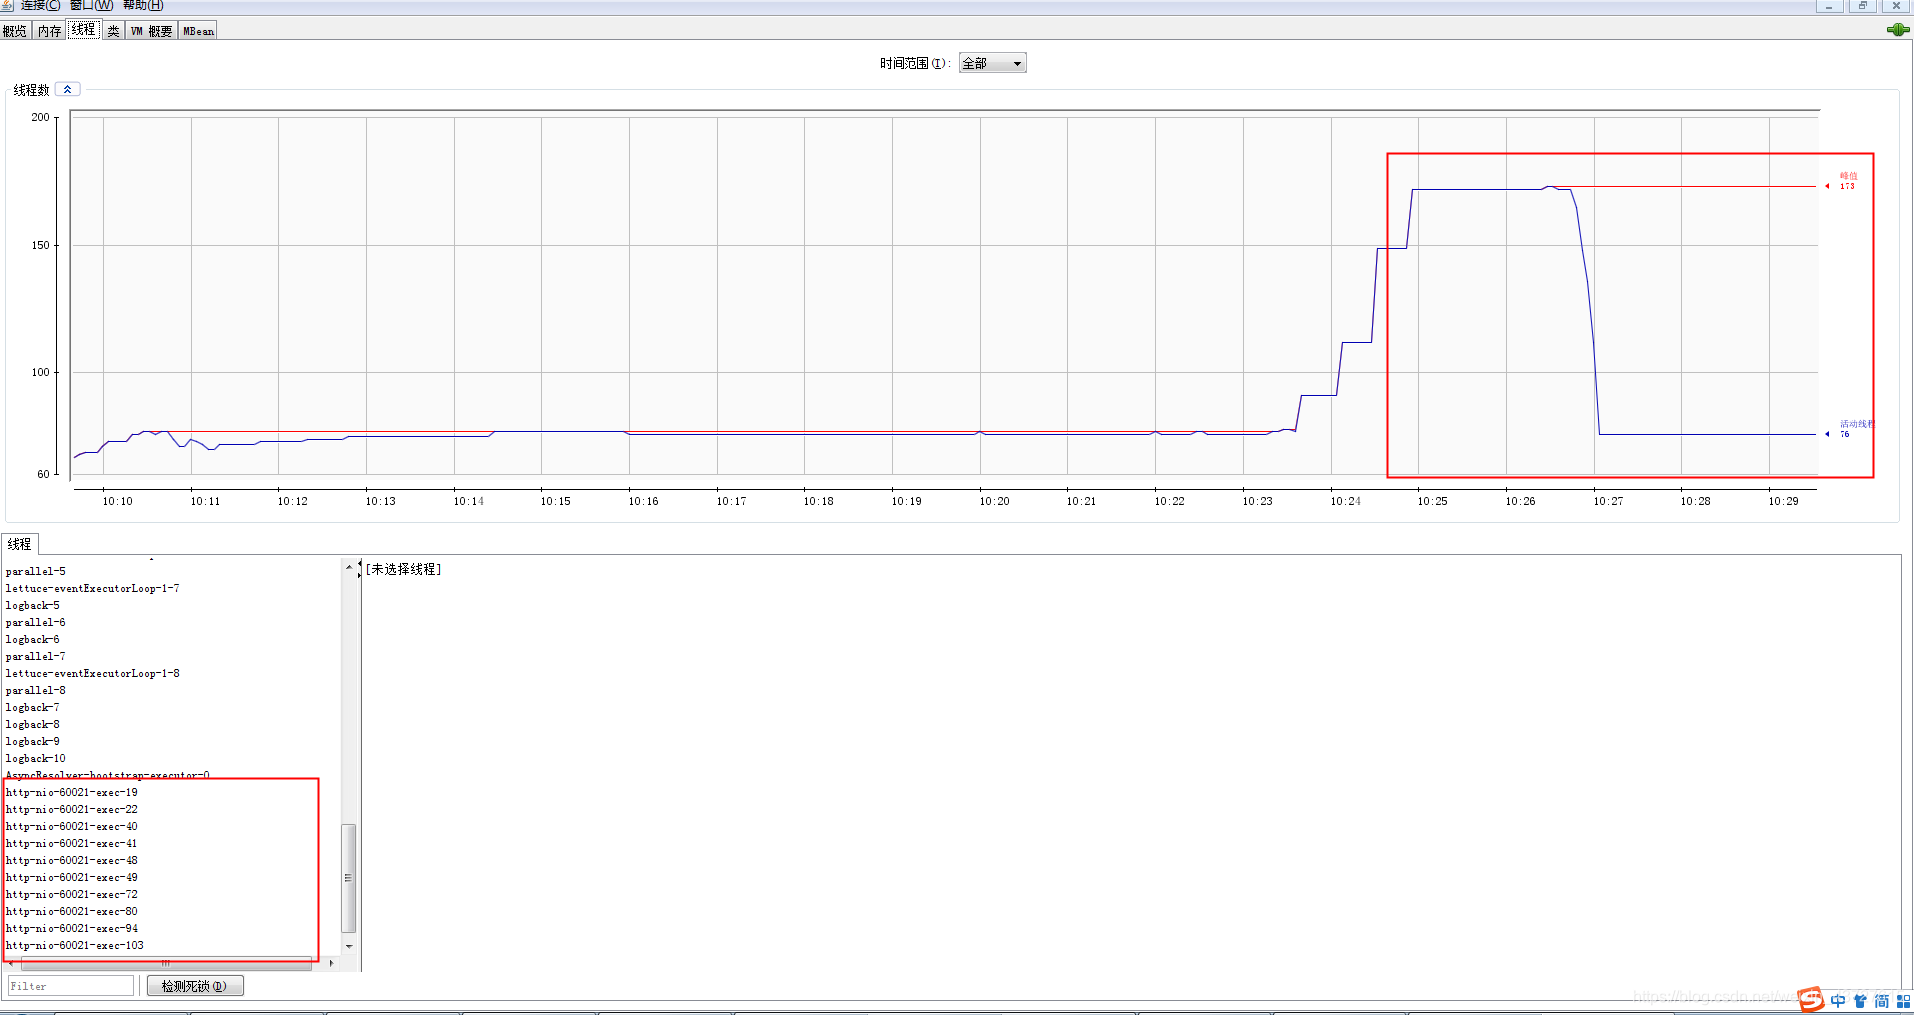This screenshot has height=1015, width=1914.
Task: Click the divider collapse-left arrow
Action: click(360, 564)
